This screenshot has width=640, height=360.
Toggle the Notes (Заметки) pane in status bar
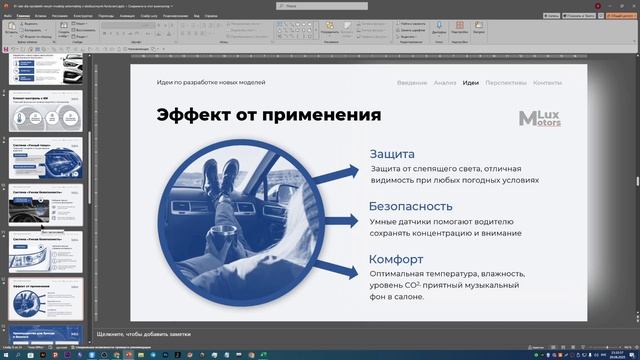536,347
